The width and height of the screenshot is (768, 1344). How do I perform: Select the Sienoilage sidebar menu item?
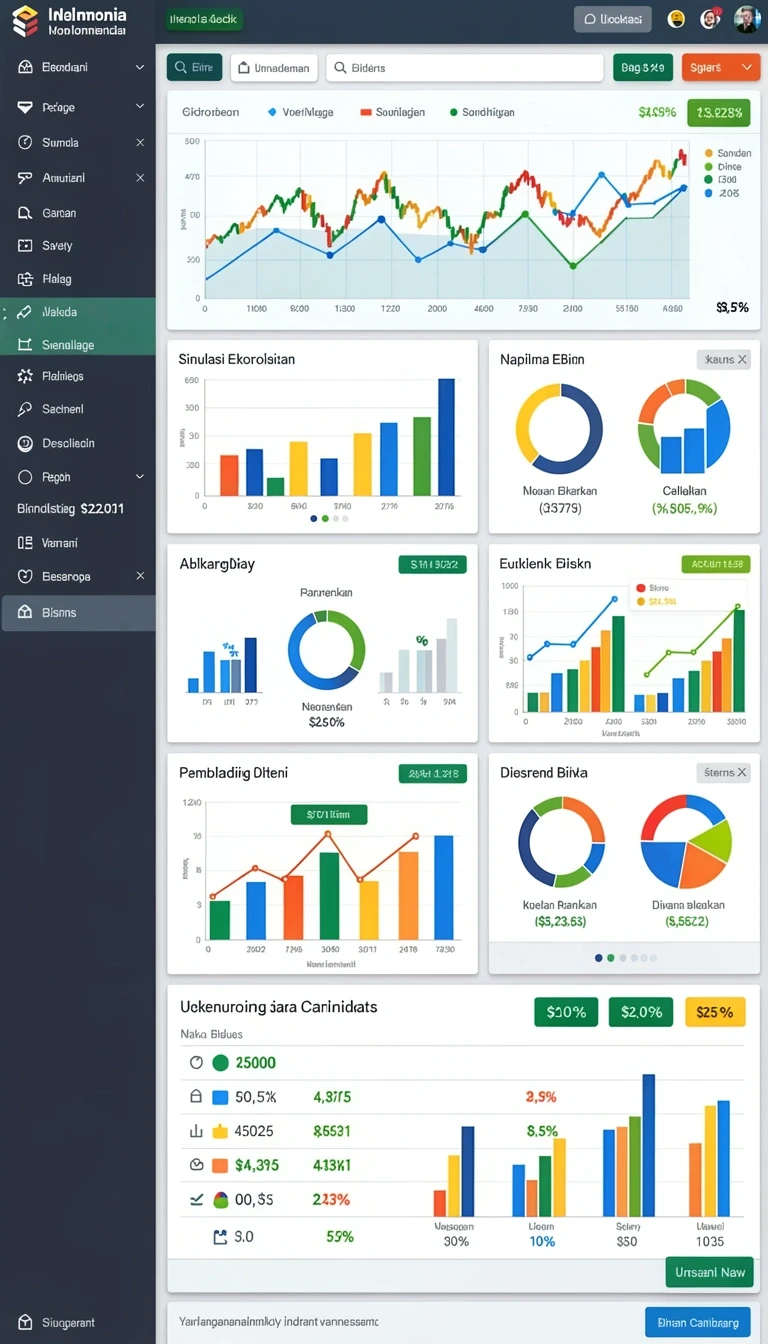(78, 345)
